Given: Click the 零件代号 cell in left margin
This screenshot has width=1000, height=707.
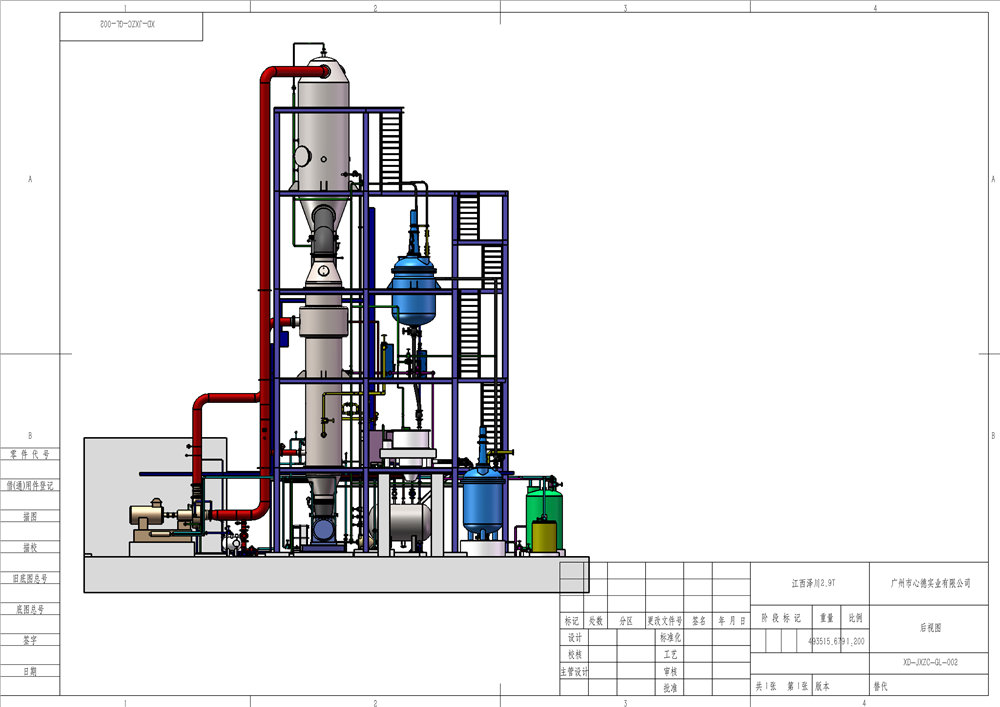Looking at the screenshot, I should pyautogui.click(x=29, y=453).
